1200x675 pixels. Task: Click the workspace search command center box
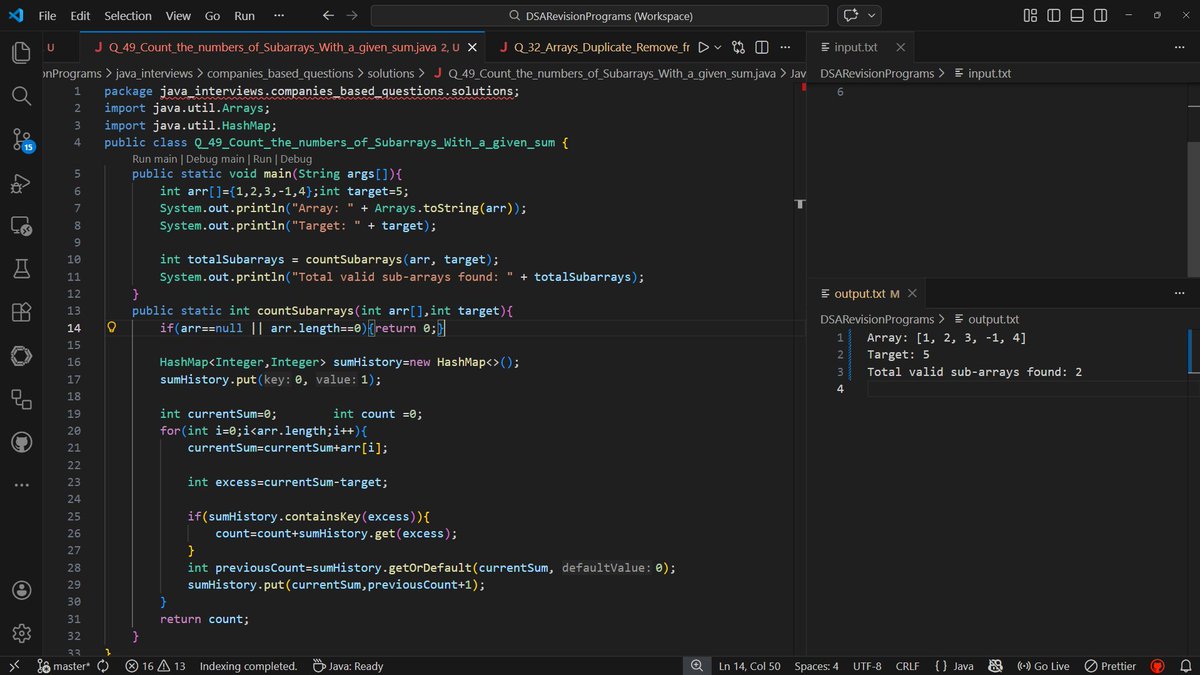point(599,16)
